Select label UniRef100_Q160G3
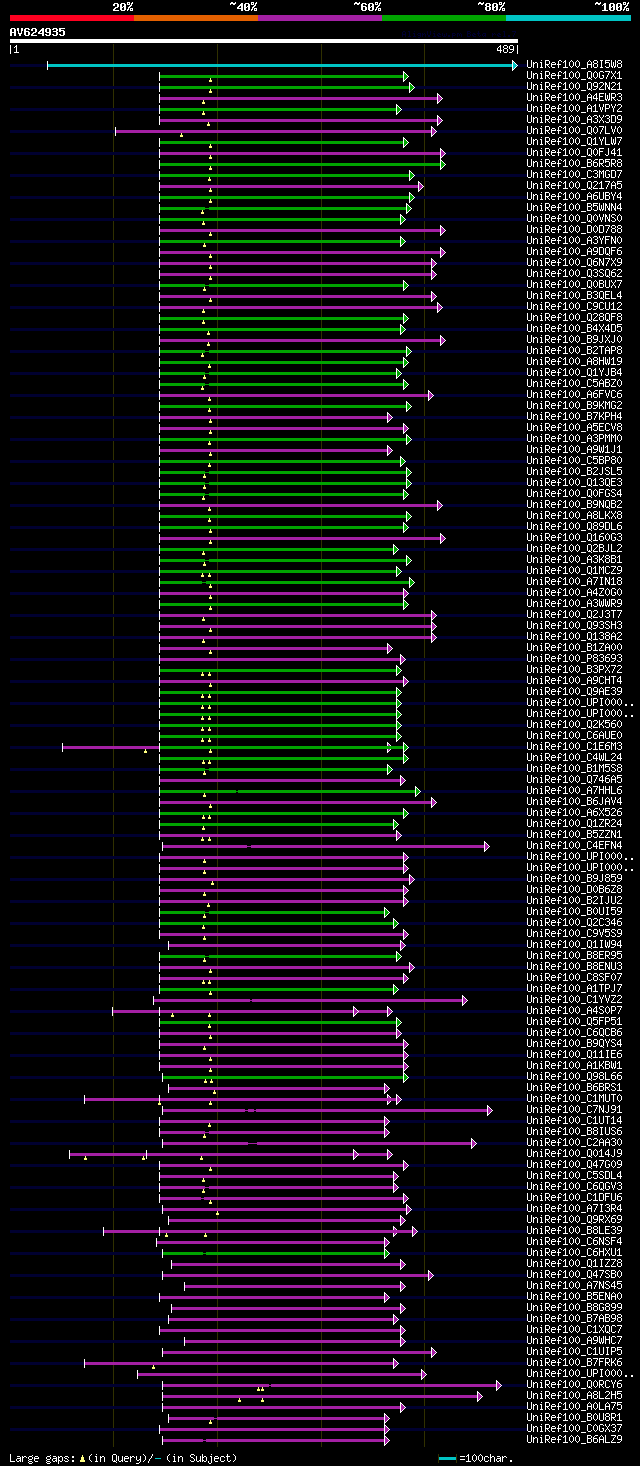Screen dimensions: 640x1466 click(574, 538)
